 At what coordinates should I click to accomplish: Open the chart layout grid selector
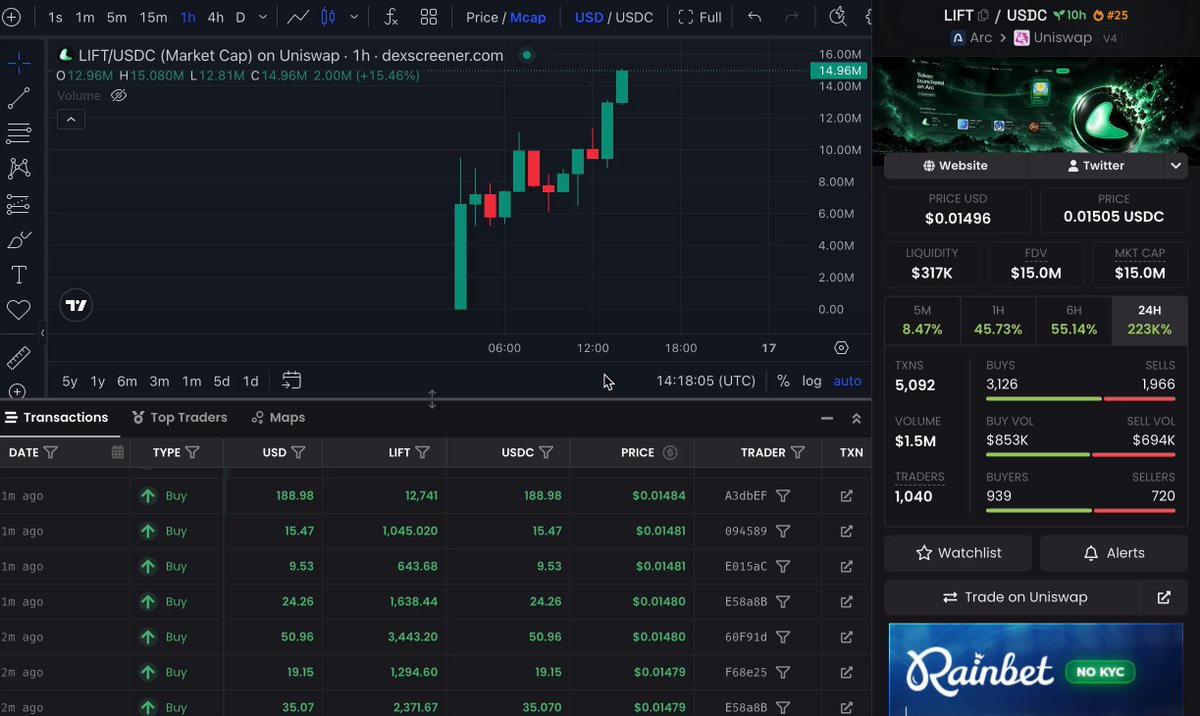[x=428, y=17]
